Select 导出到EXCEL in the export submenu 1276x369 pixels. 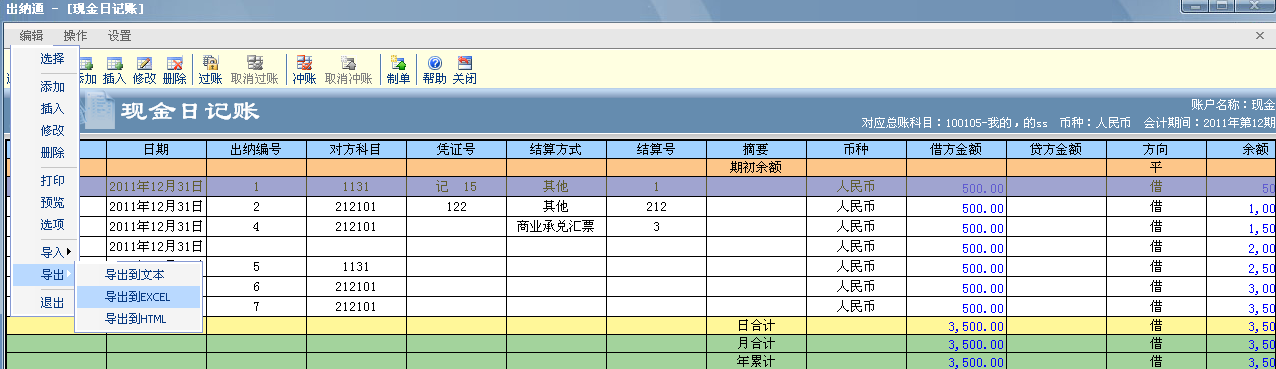138,297
